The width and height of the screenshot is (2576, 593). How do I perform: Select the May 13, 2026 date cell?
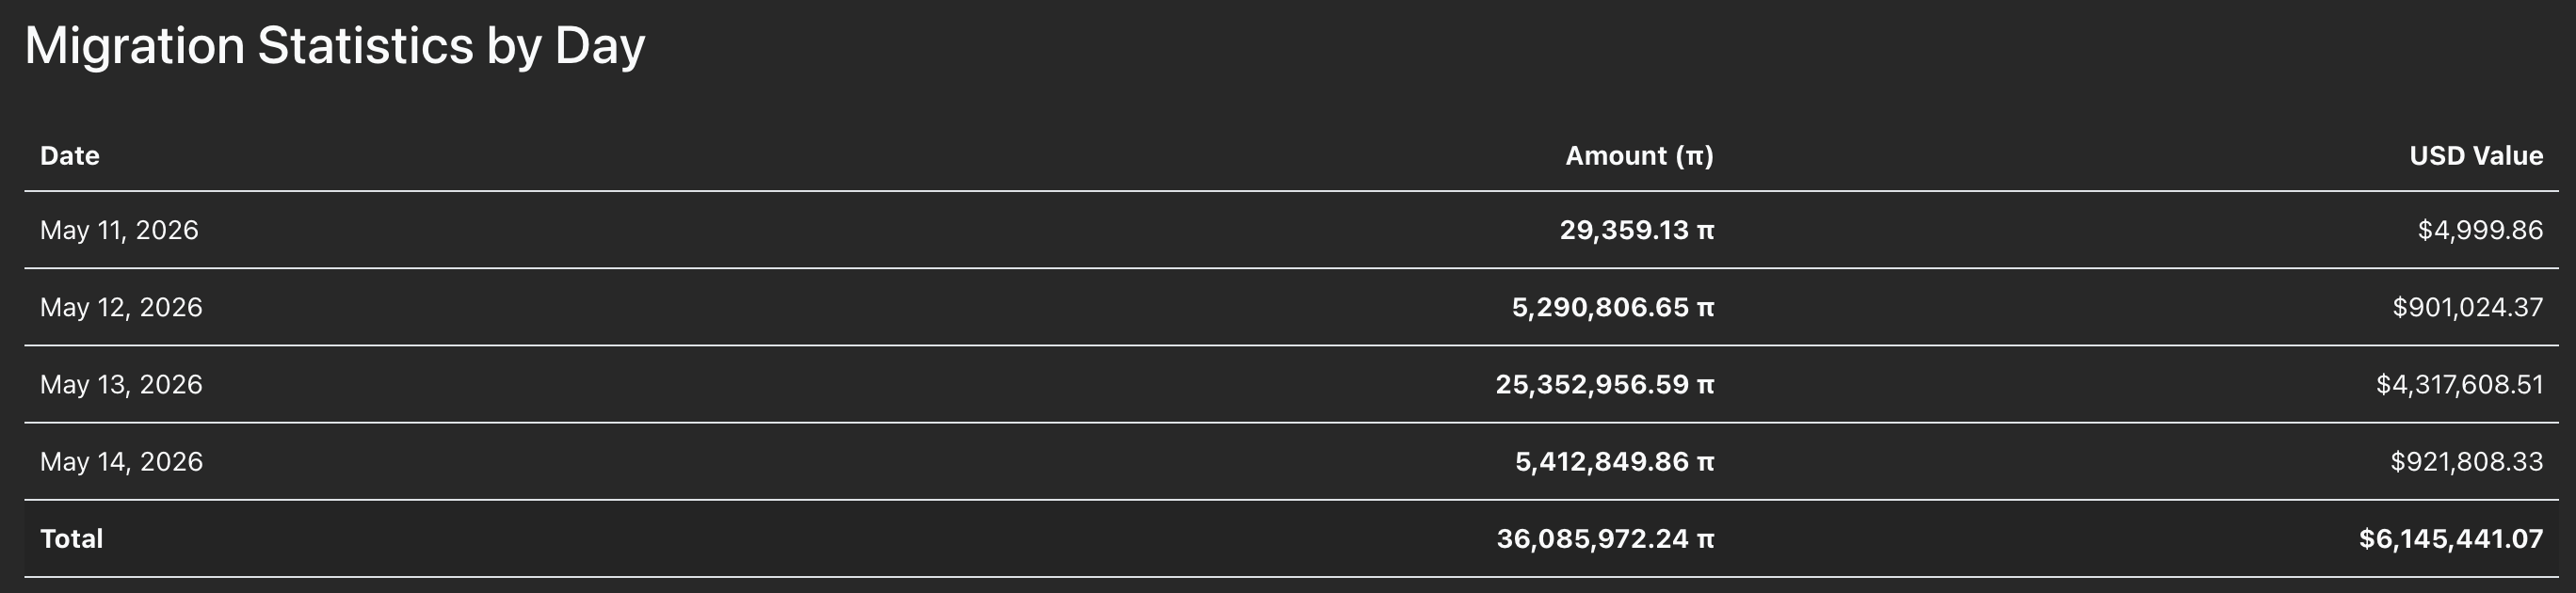tap(121, 384)
